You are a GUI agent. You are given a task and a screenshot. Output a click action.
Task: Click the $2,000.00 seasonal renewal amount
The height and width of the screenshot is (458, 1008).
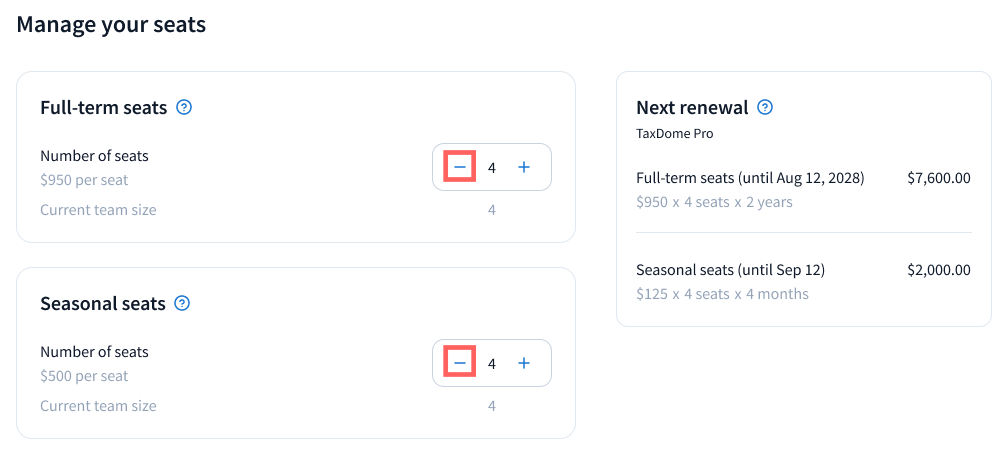938,270
